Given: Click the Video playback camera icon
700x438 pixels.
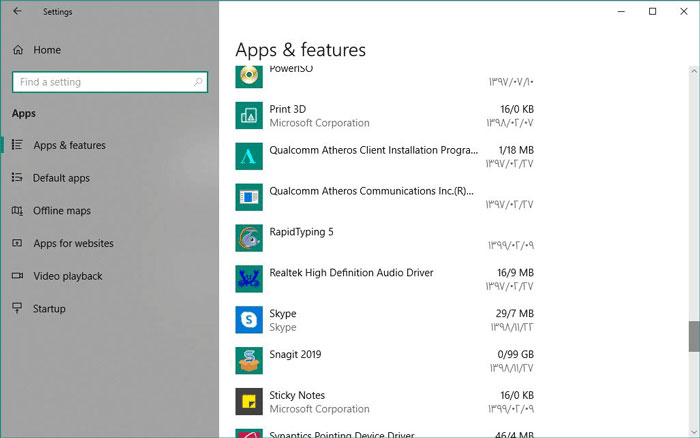Looking at the screenshot, I should click(17, 275).
